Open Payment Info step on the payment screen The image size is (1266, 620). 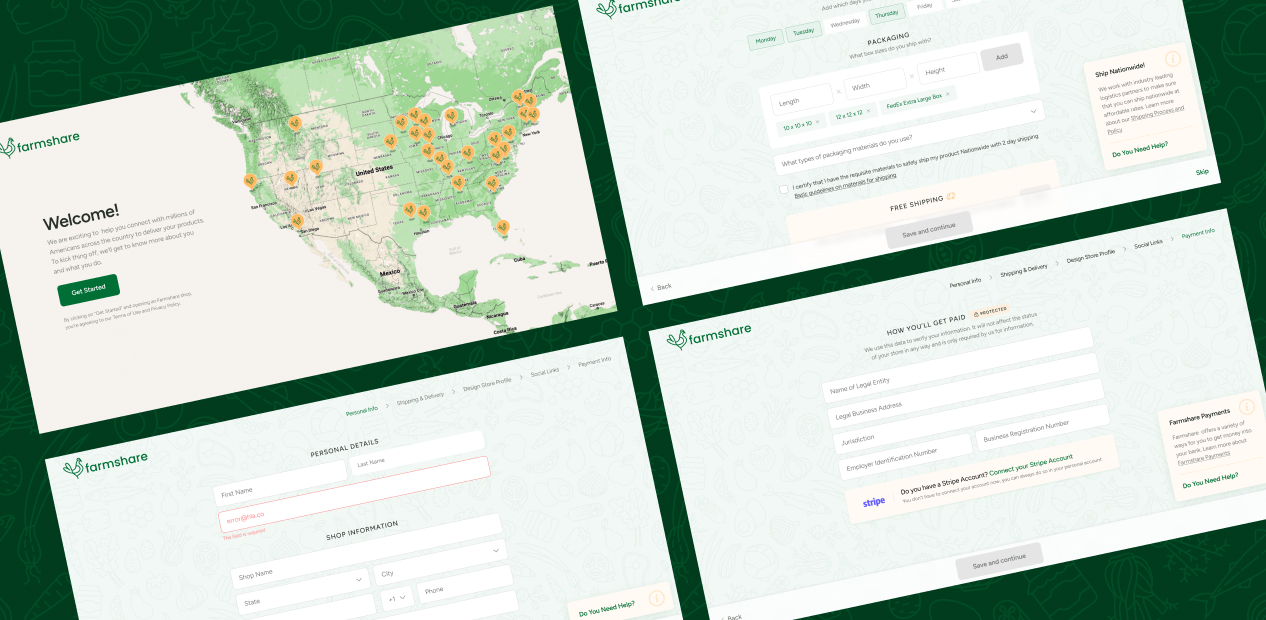[x=1198, y=233]
